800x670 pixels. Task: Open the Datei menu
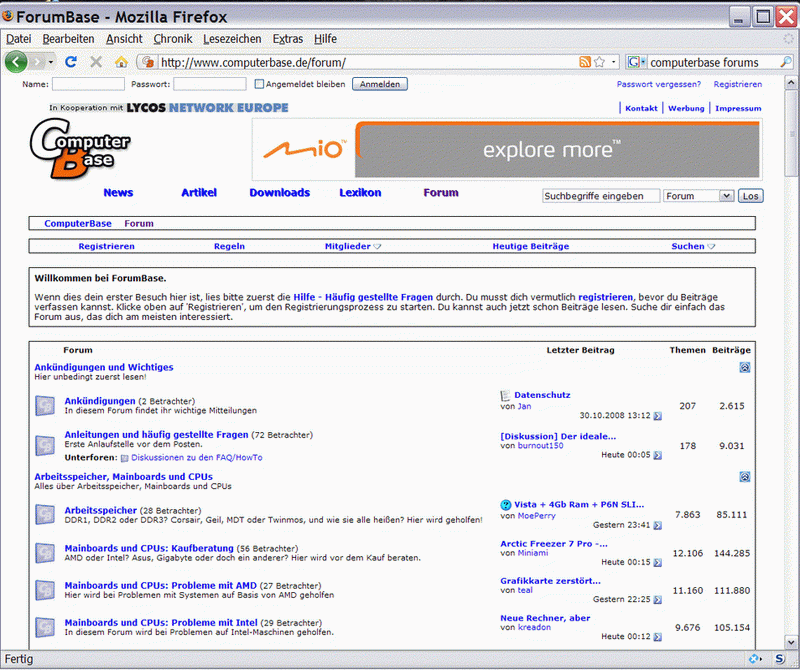pos(18,39)
